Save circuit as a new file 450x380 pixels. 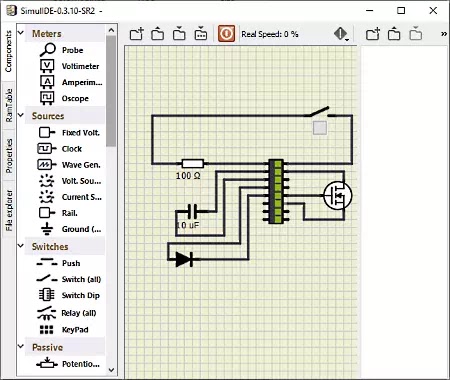click(x=201, y=34)
